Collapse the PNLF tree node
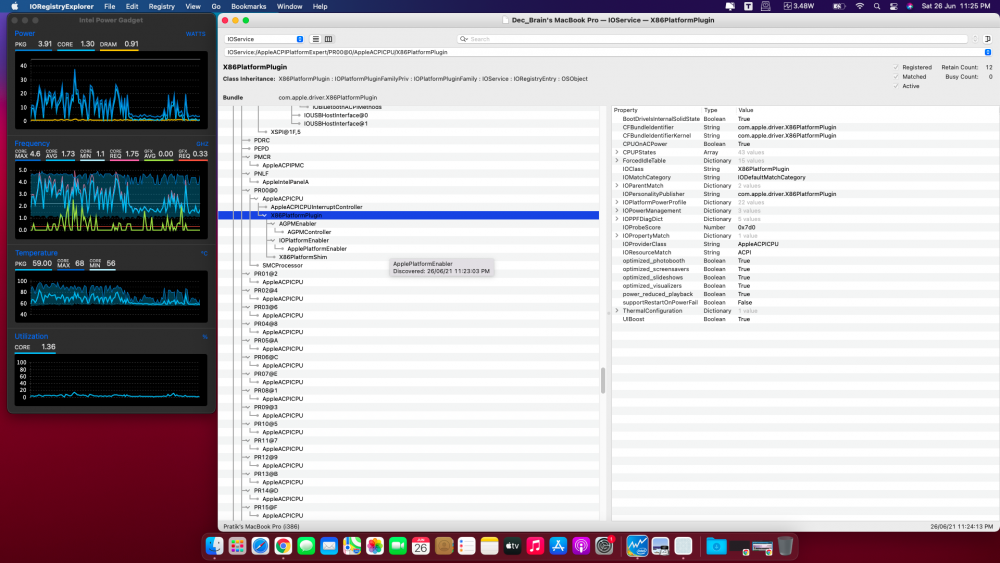1000x563 pixels. 247,173
